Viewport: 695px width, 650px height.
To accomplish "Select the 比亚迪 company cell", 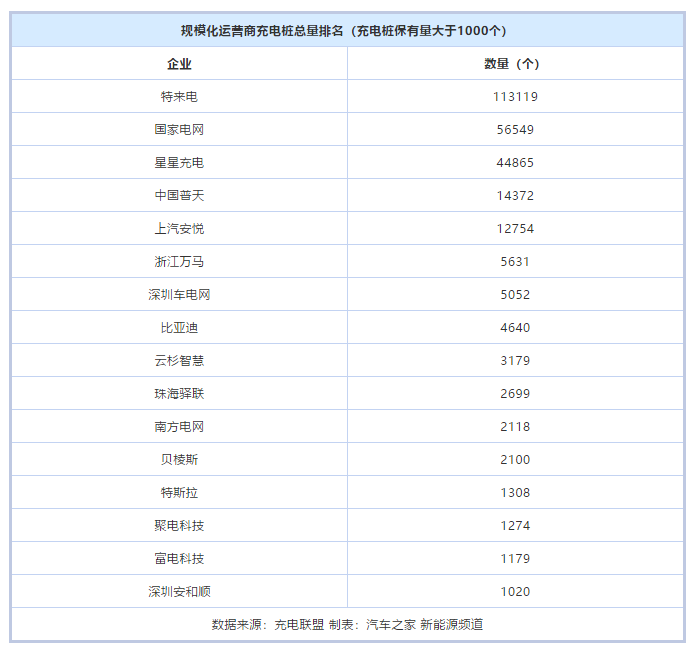I will click(x=179, y=328).
